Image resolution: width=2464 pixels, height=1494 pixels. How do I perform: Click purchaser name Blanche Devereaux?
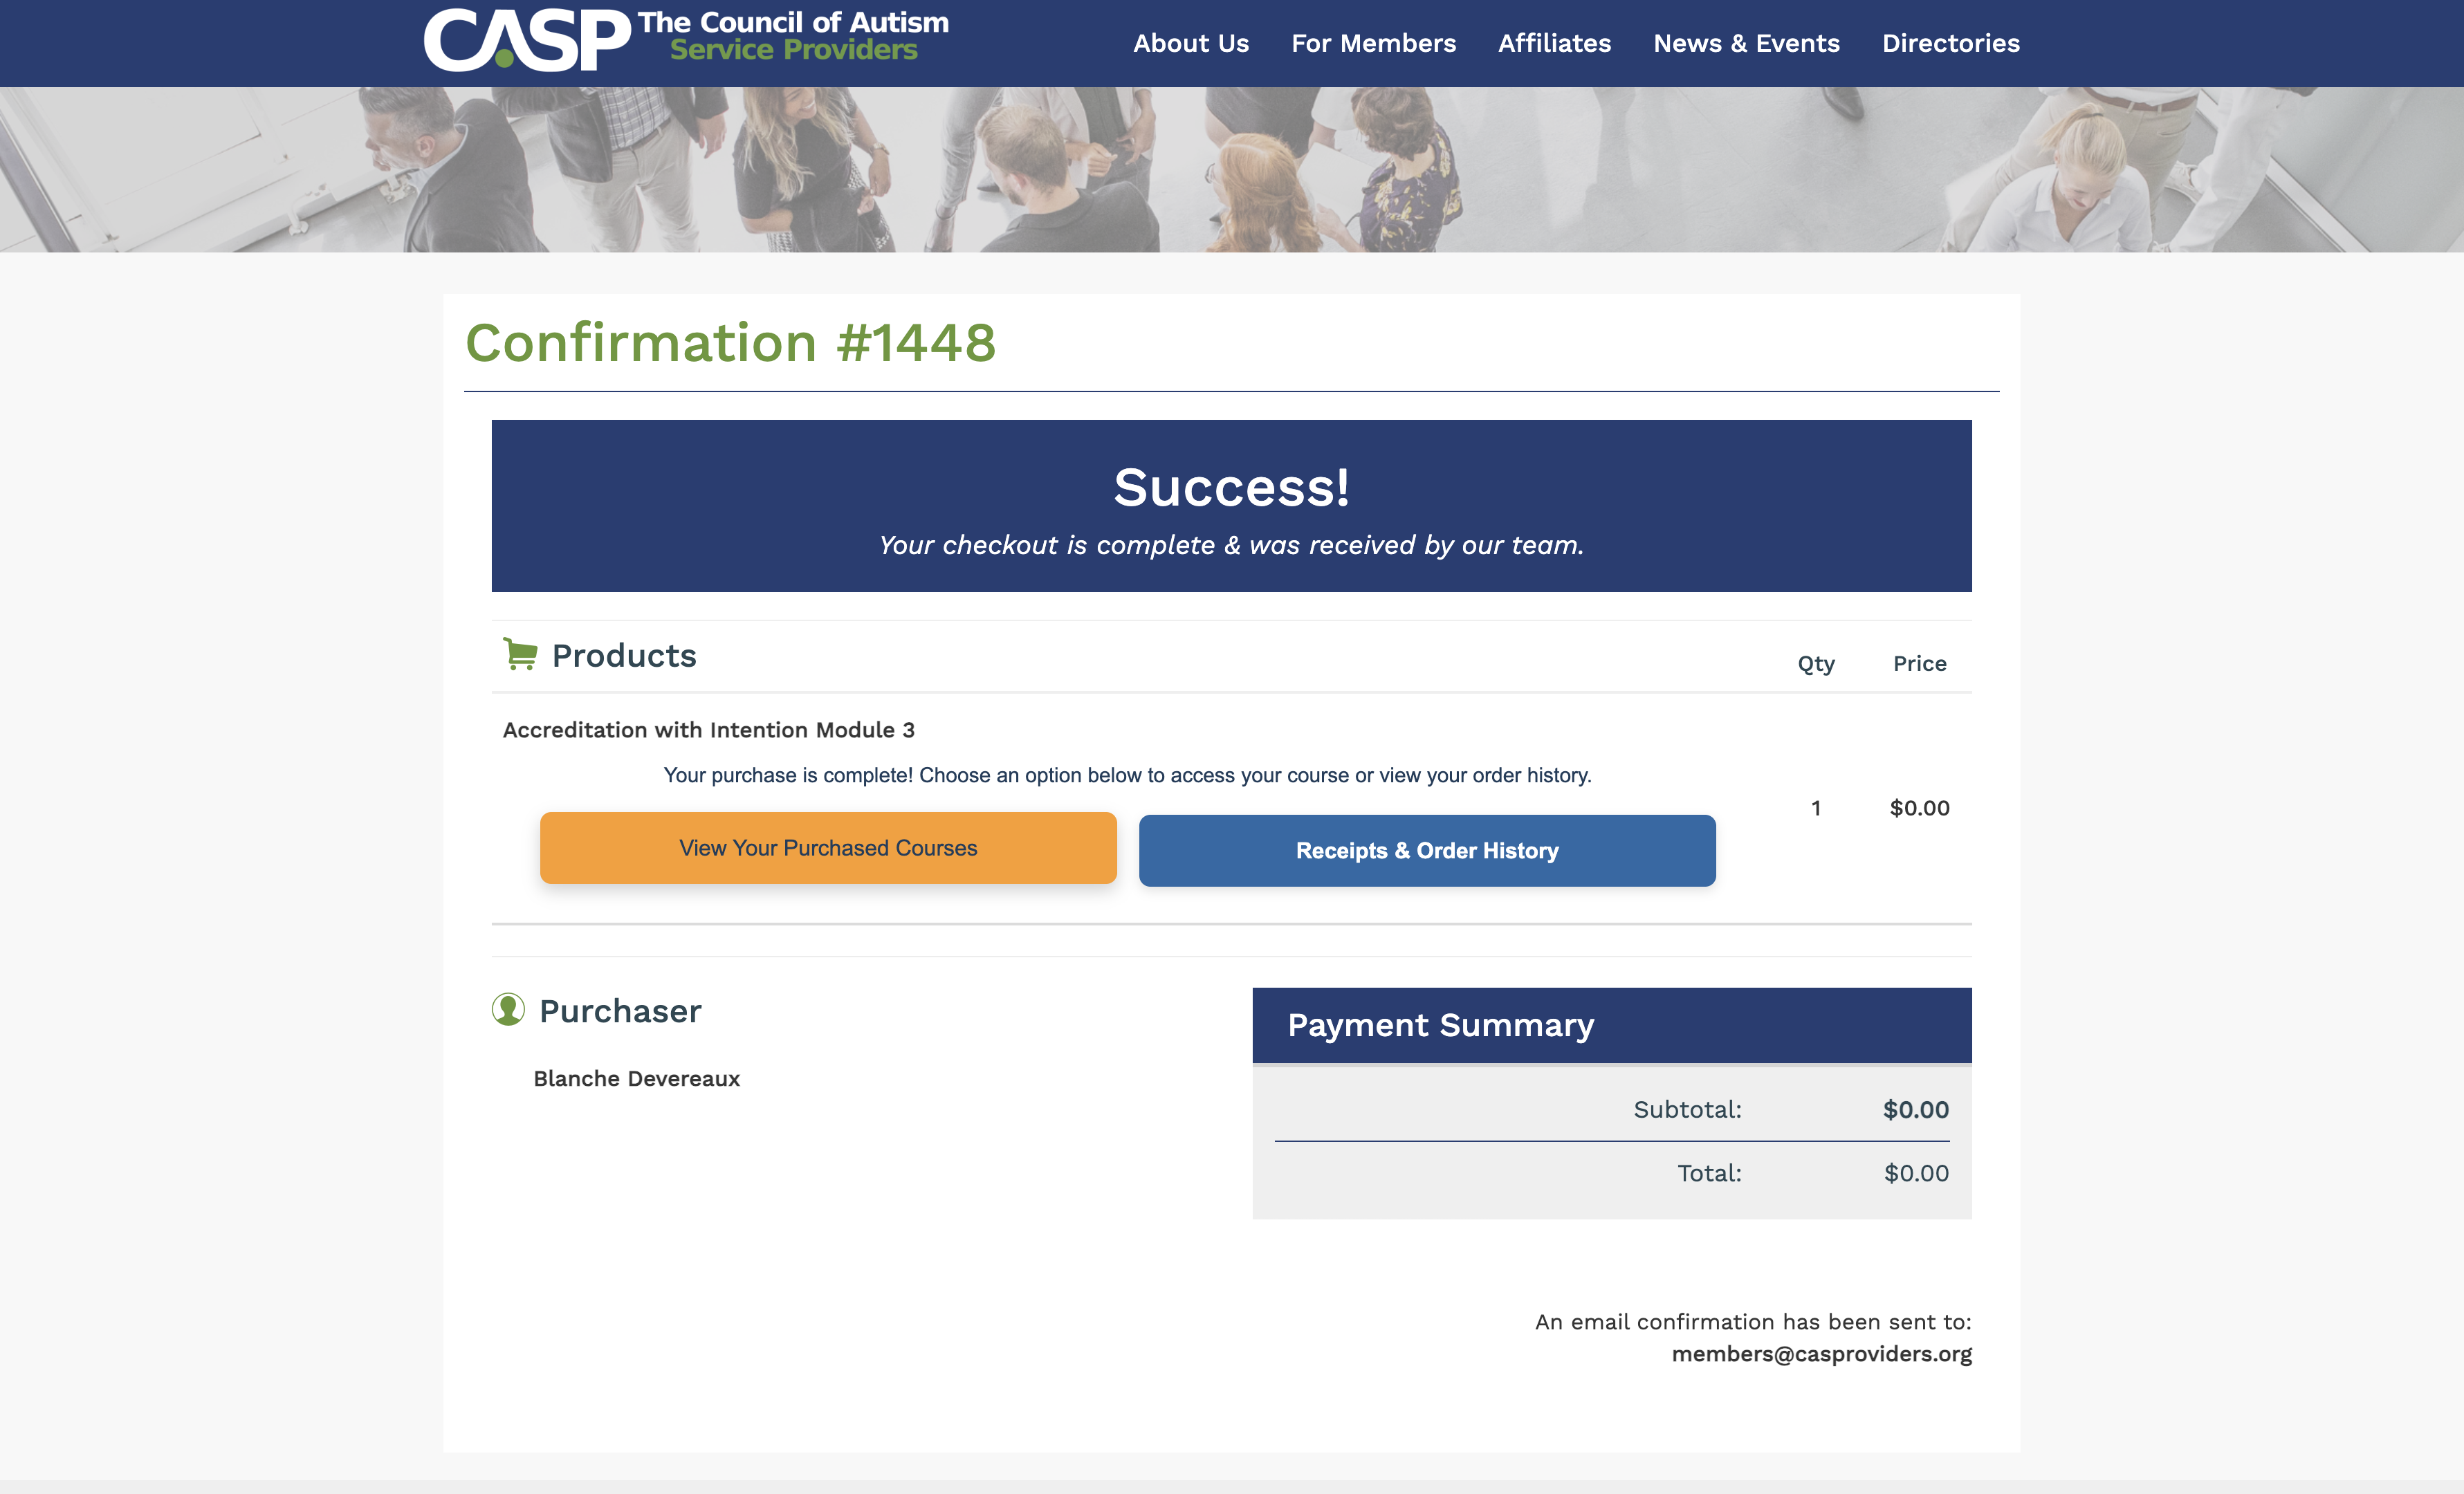(636, 1078)
